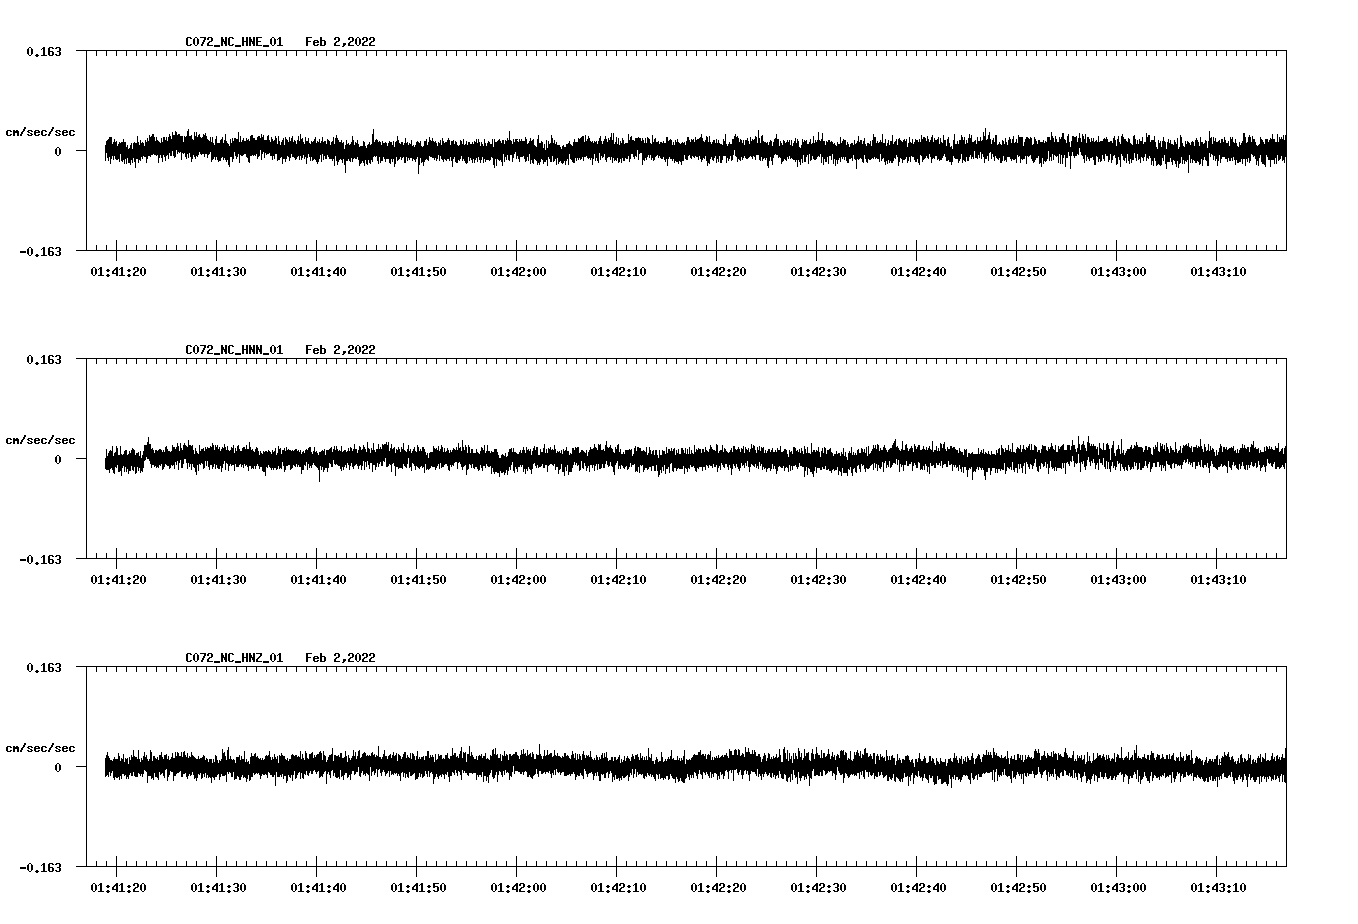
Task: Click the cm/sec/sec unit label on HNE plot
Action: point(40,132)
